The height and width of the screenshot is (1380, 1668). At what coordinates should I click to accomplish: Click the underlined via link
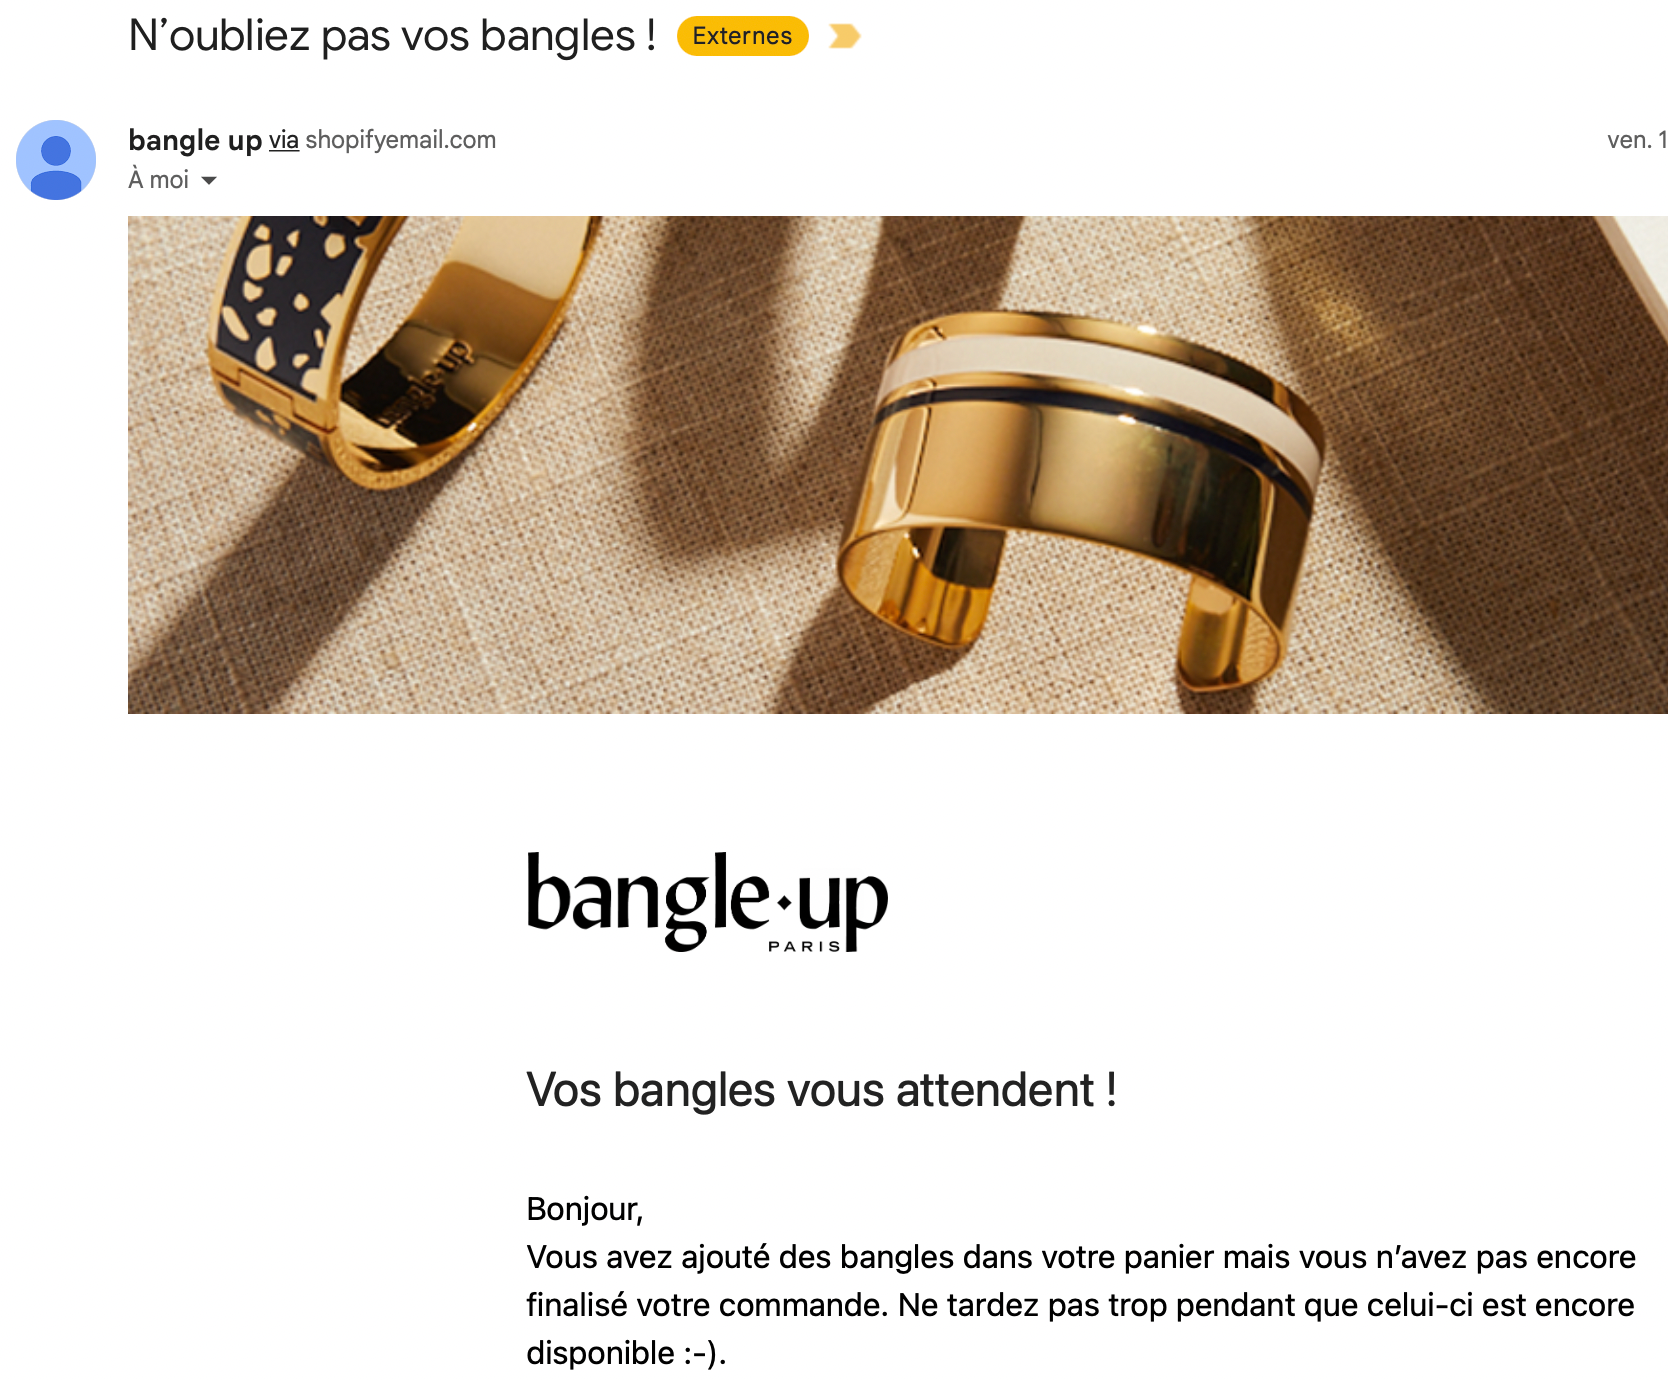284,140
